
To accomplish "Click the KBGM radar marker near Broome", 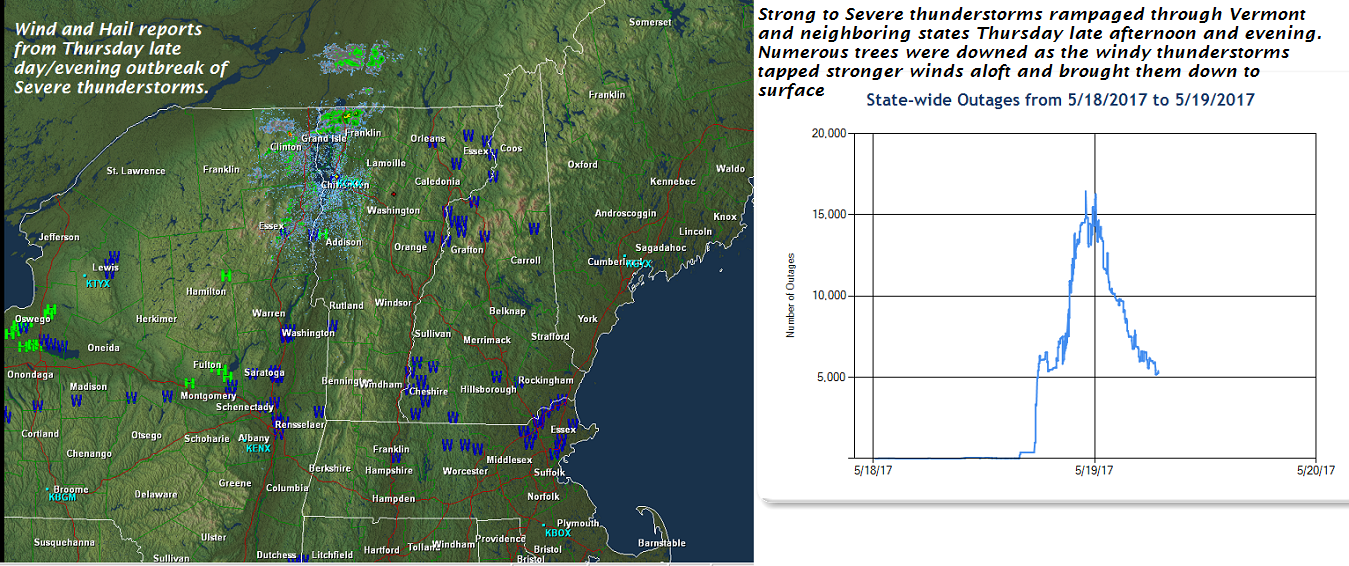I will (62, 497).
